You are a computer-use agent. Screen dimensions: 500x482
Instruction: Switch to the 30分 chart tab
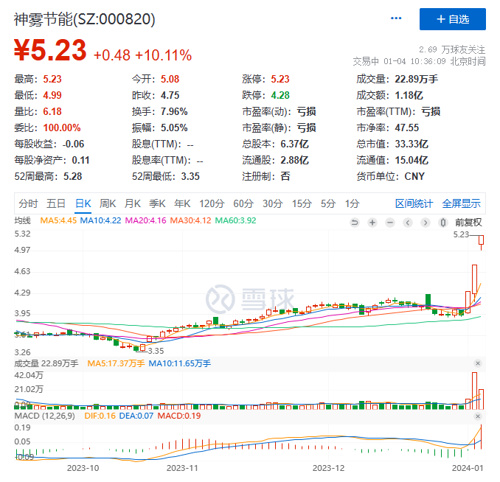273,203
